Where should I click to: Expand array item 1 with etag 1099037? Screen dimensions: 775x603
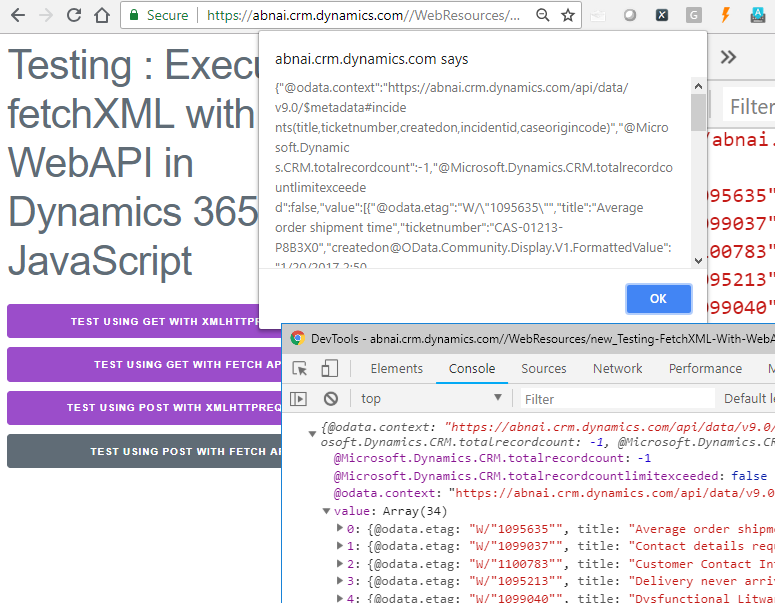(x=340, y=545)
